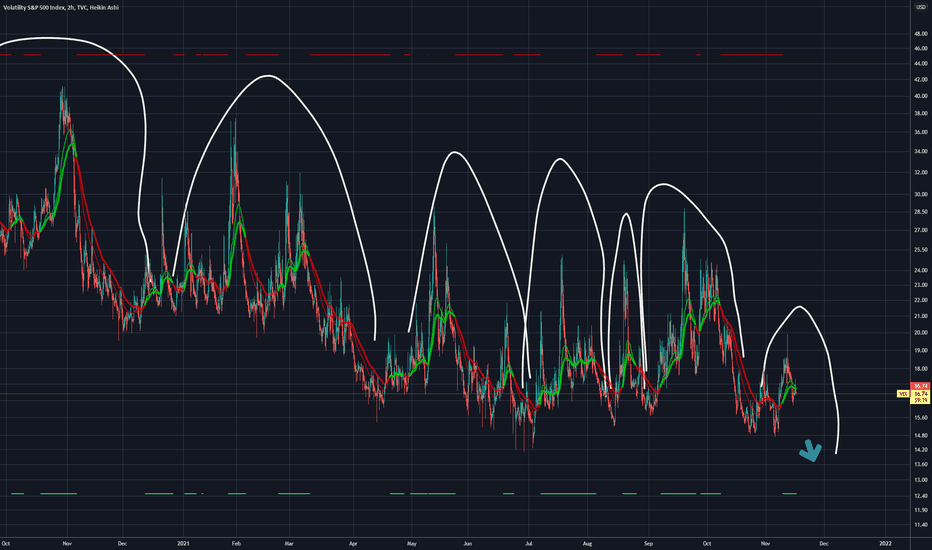Click the 25.50 price axis label

[921, 250]
